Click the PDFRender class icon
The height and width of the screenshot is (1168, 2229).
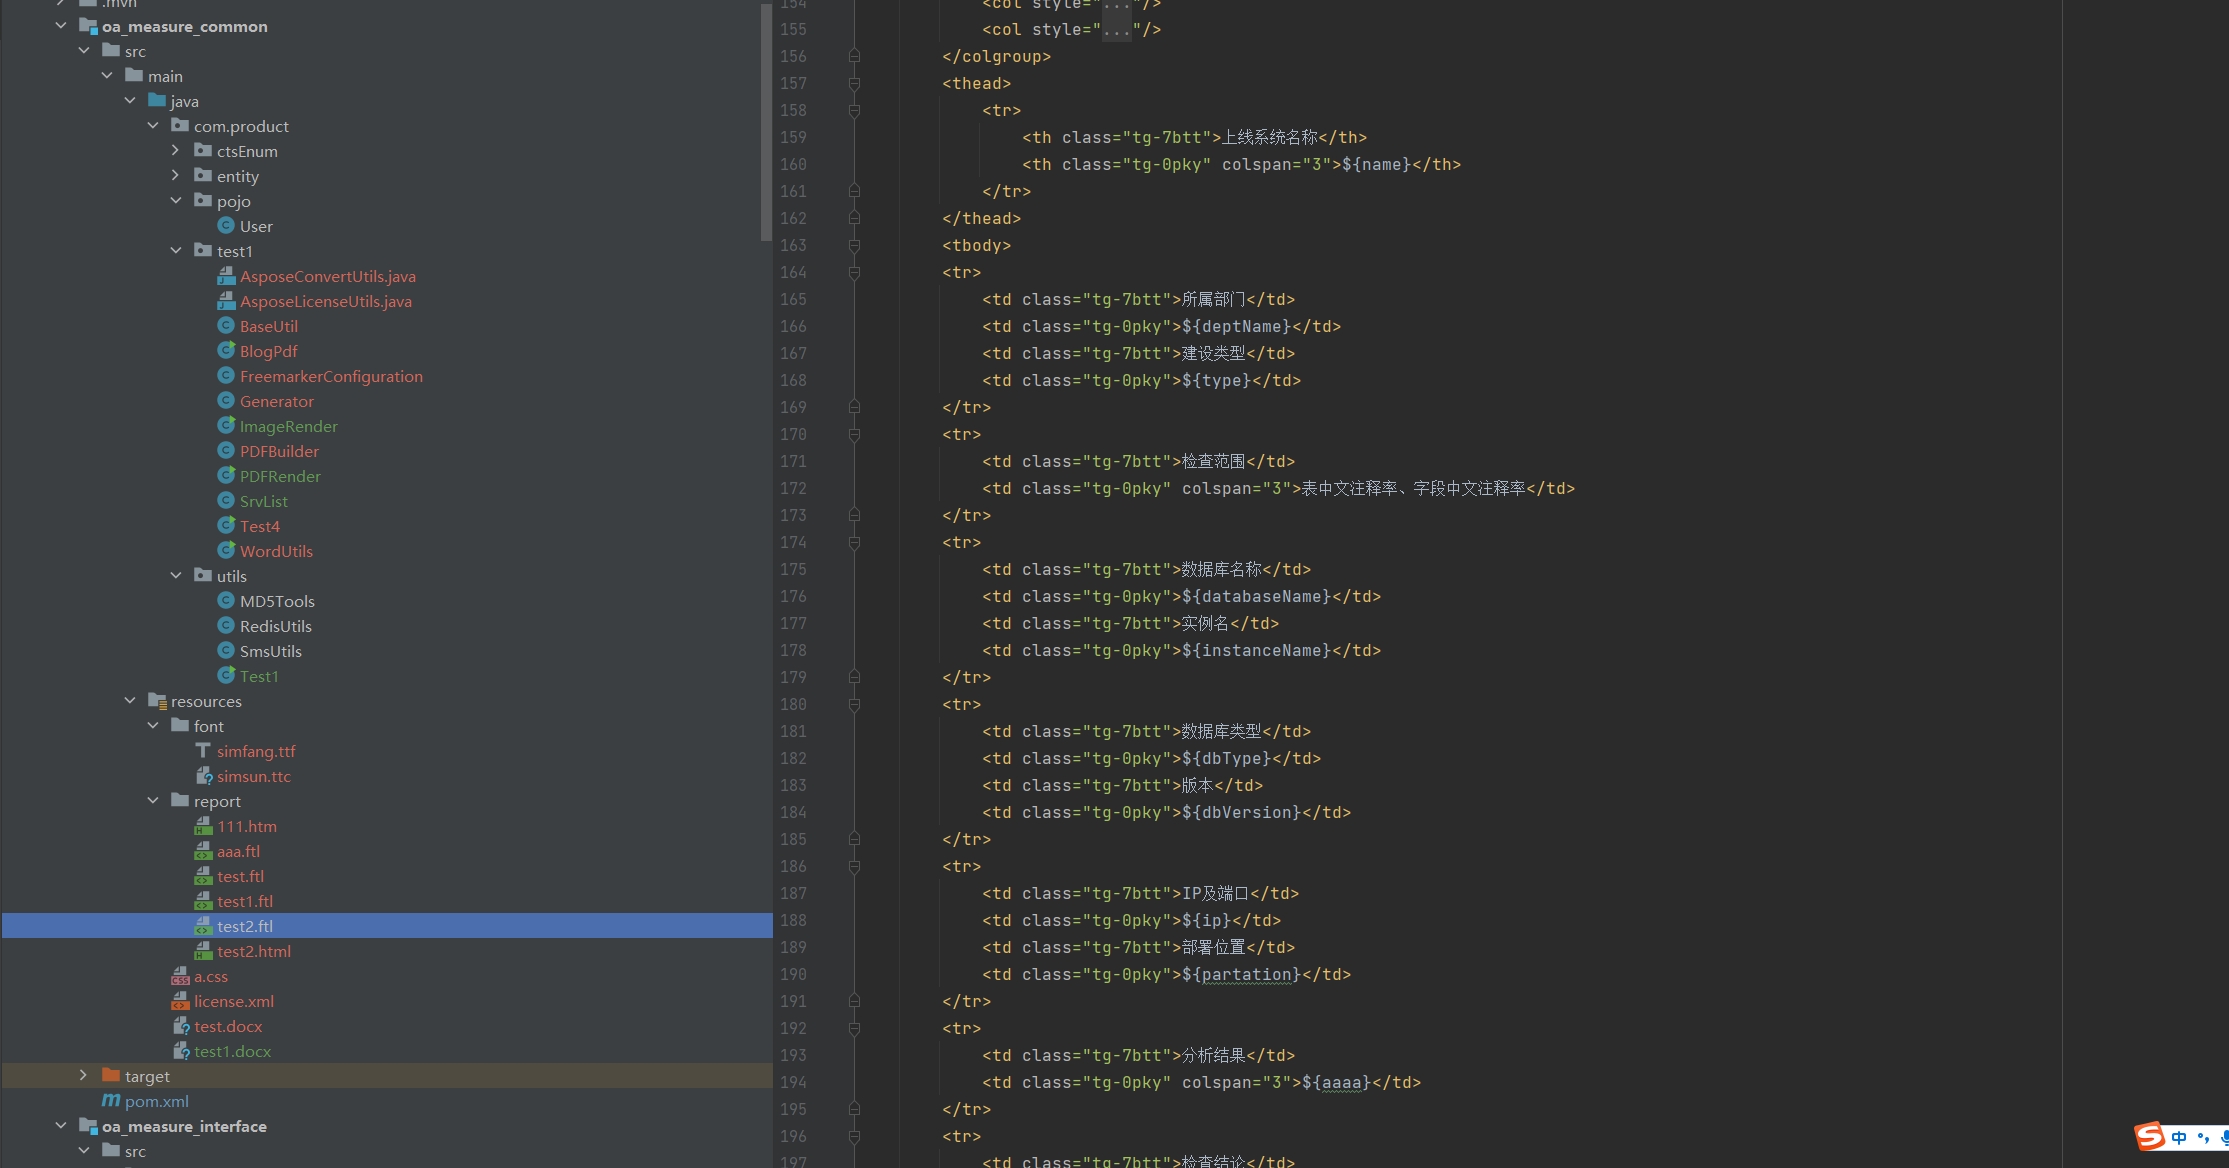[x=226, y=476]
